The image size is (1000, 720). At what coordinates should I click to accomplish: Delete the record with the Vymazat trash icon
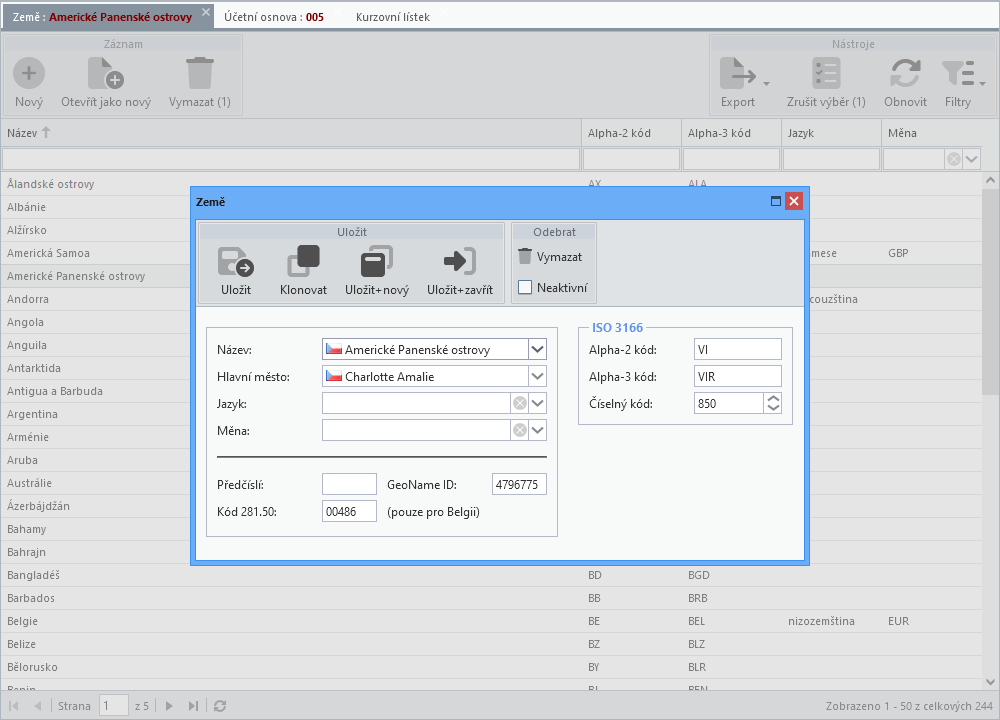[x=525, y=256]
